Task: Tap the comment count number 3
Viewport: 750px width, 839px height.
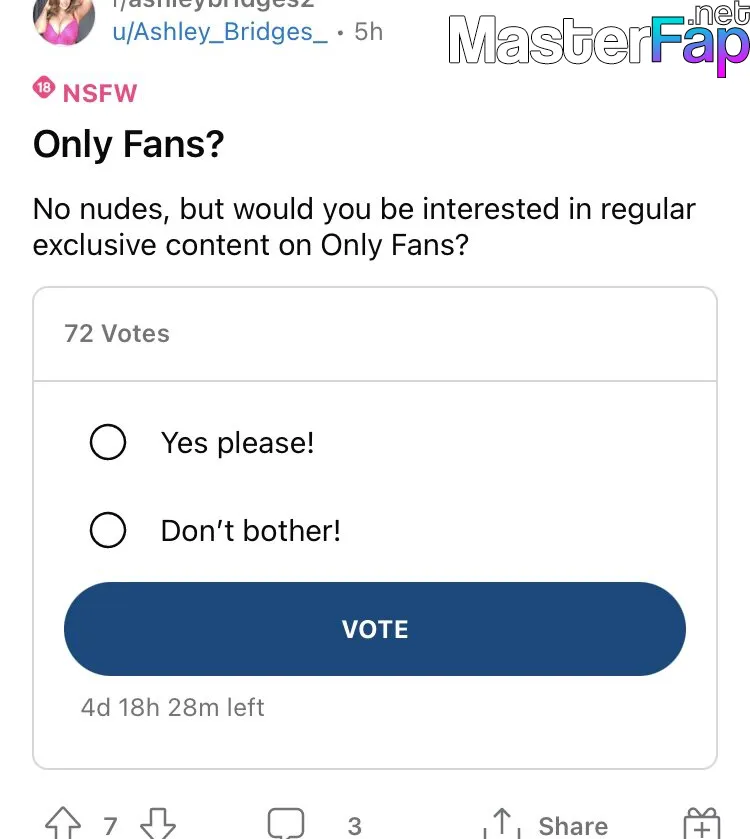Action: (354, 826)
